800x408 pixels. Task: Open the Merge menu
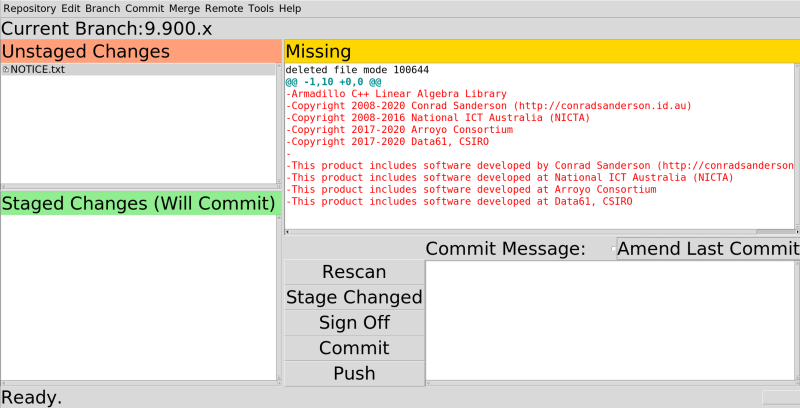point(184,8)
